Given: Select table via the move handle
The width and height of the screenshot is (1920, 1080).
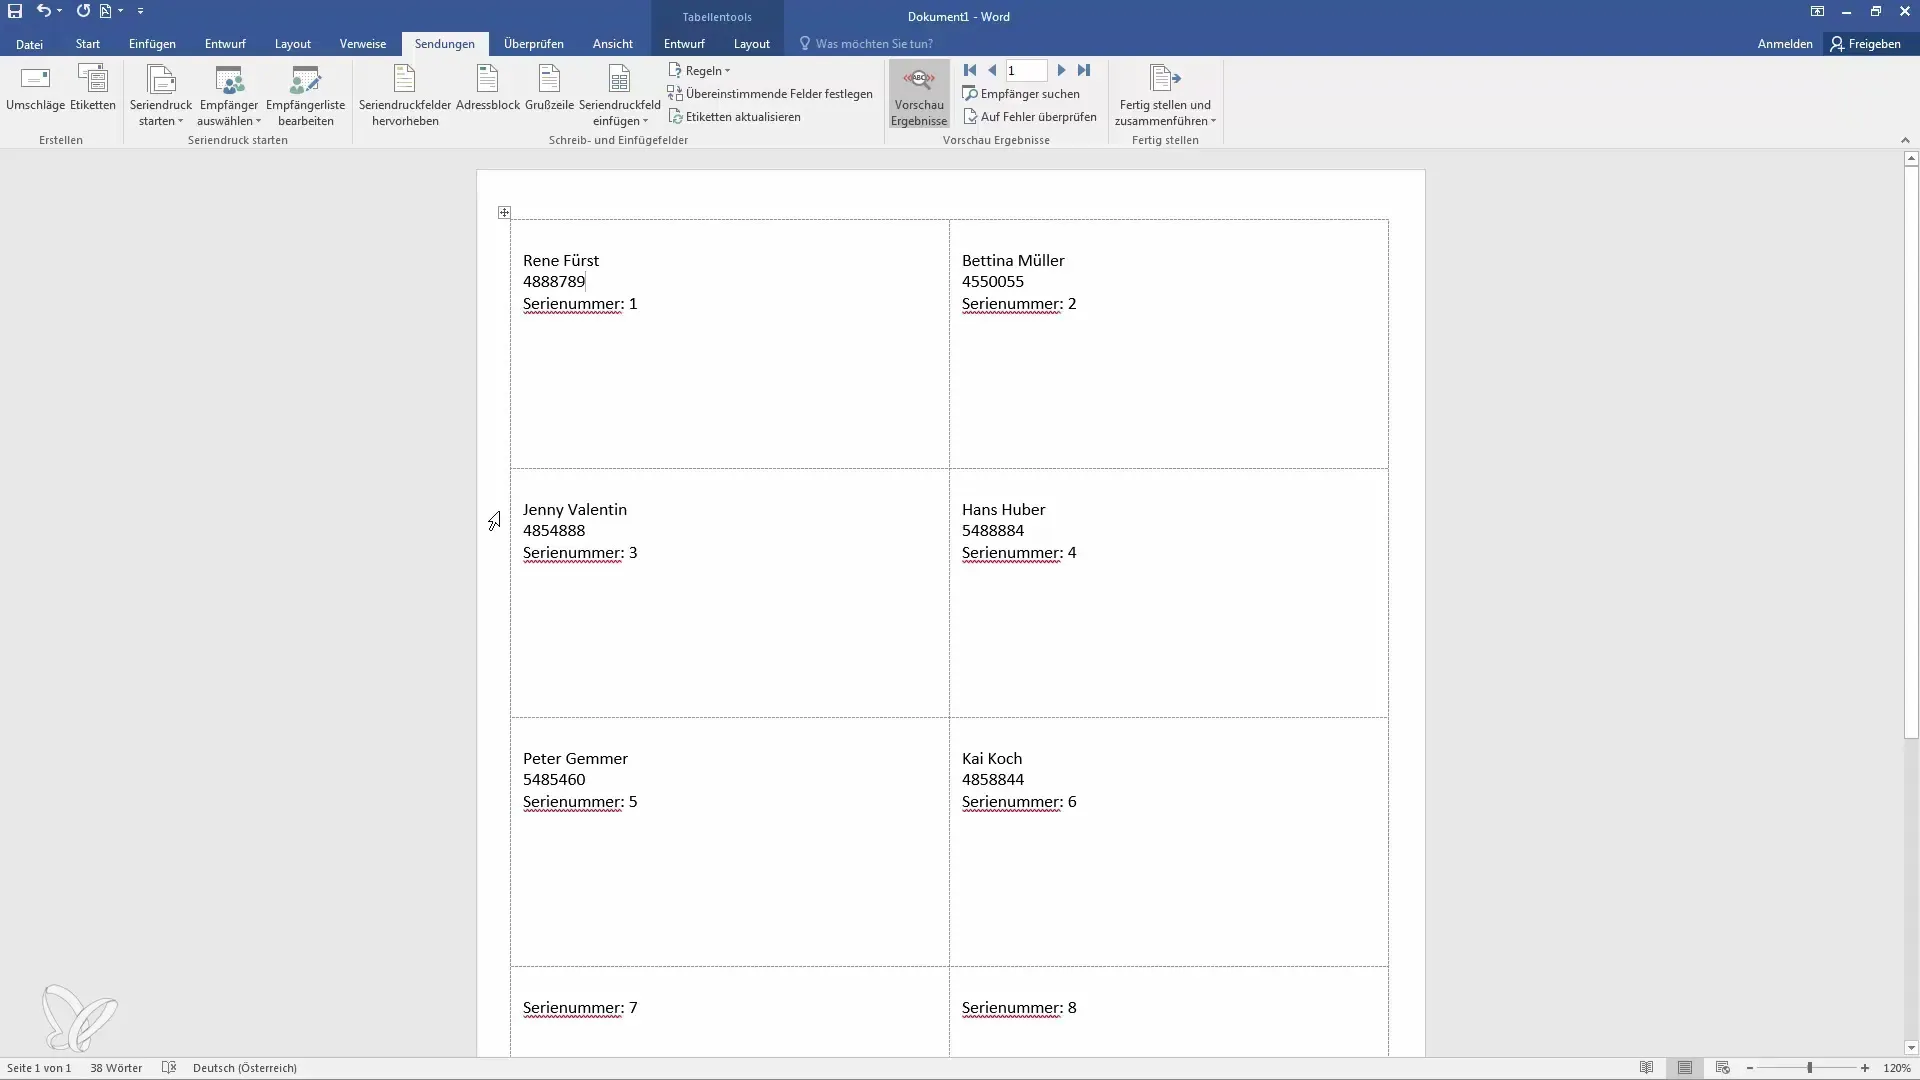Looking at the screenshot, I should (504, 212).
